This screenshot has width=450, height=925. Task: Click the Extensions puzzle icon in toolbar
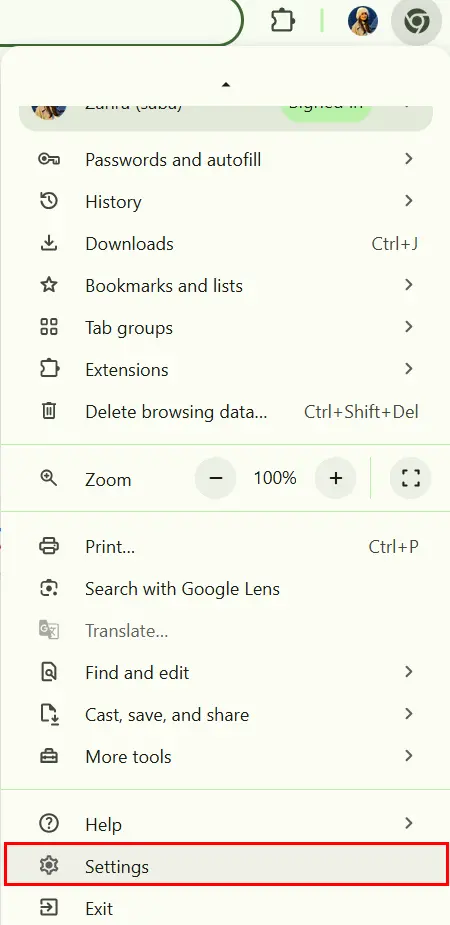point(283,22)
